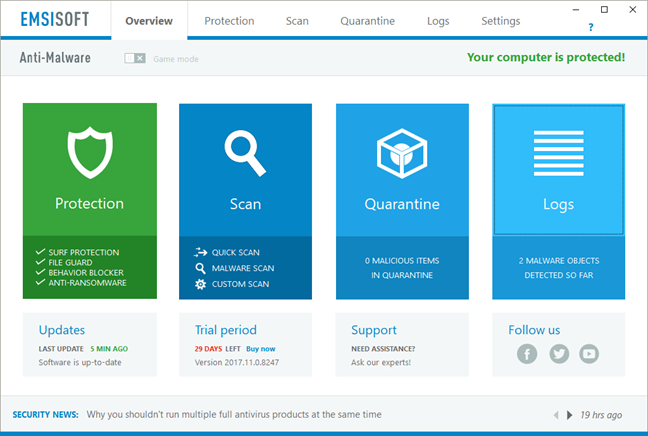Click the SECURITY NEWS label
This screenshot has width=648, height=436.
(45, 415)
